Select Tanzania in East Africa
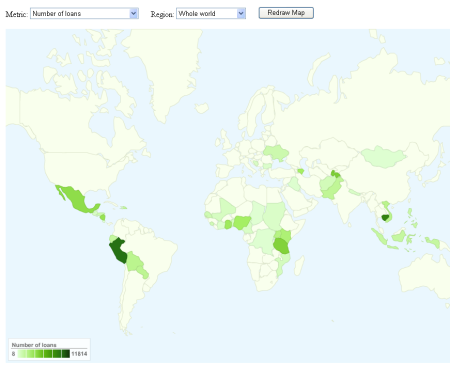 (282, 246)
